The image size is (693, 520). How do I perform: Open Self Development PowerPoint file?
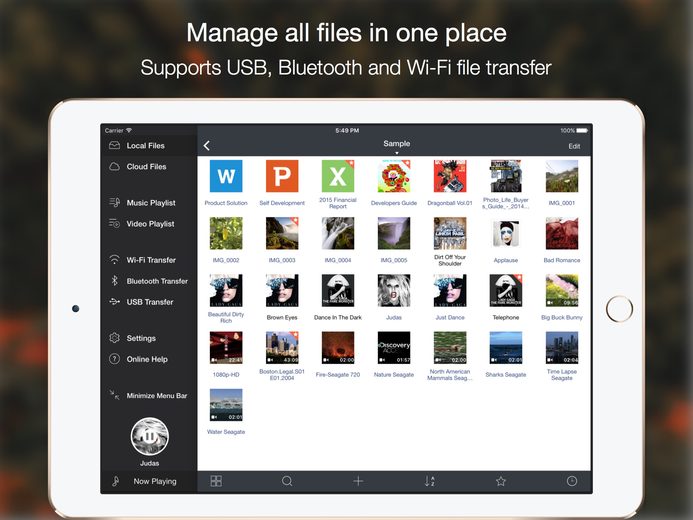click(282, 176)
